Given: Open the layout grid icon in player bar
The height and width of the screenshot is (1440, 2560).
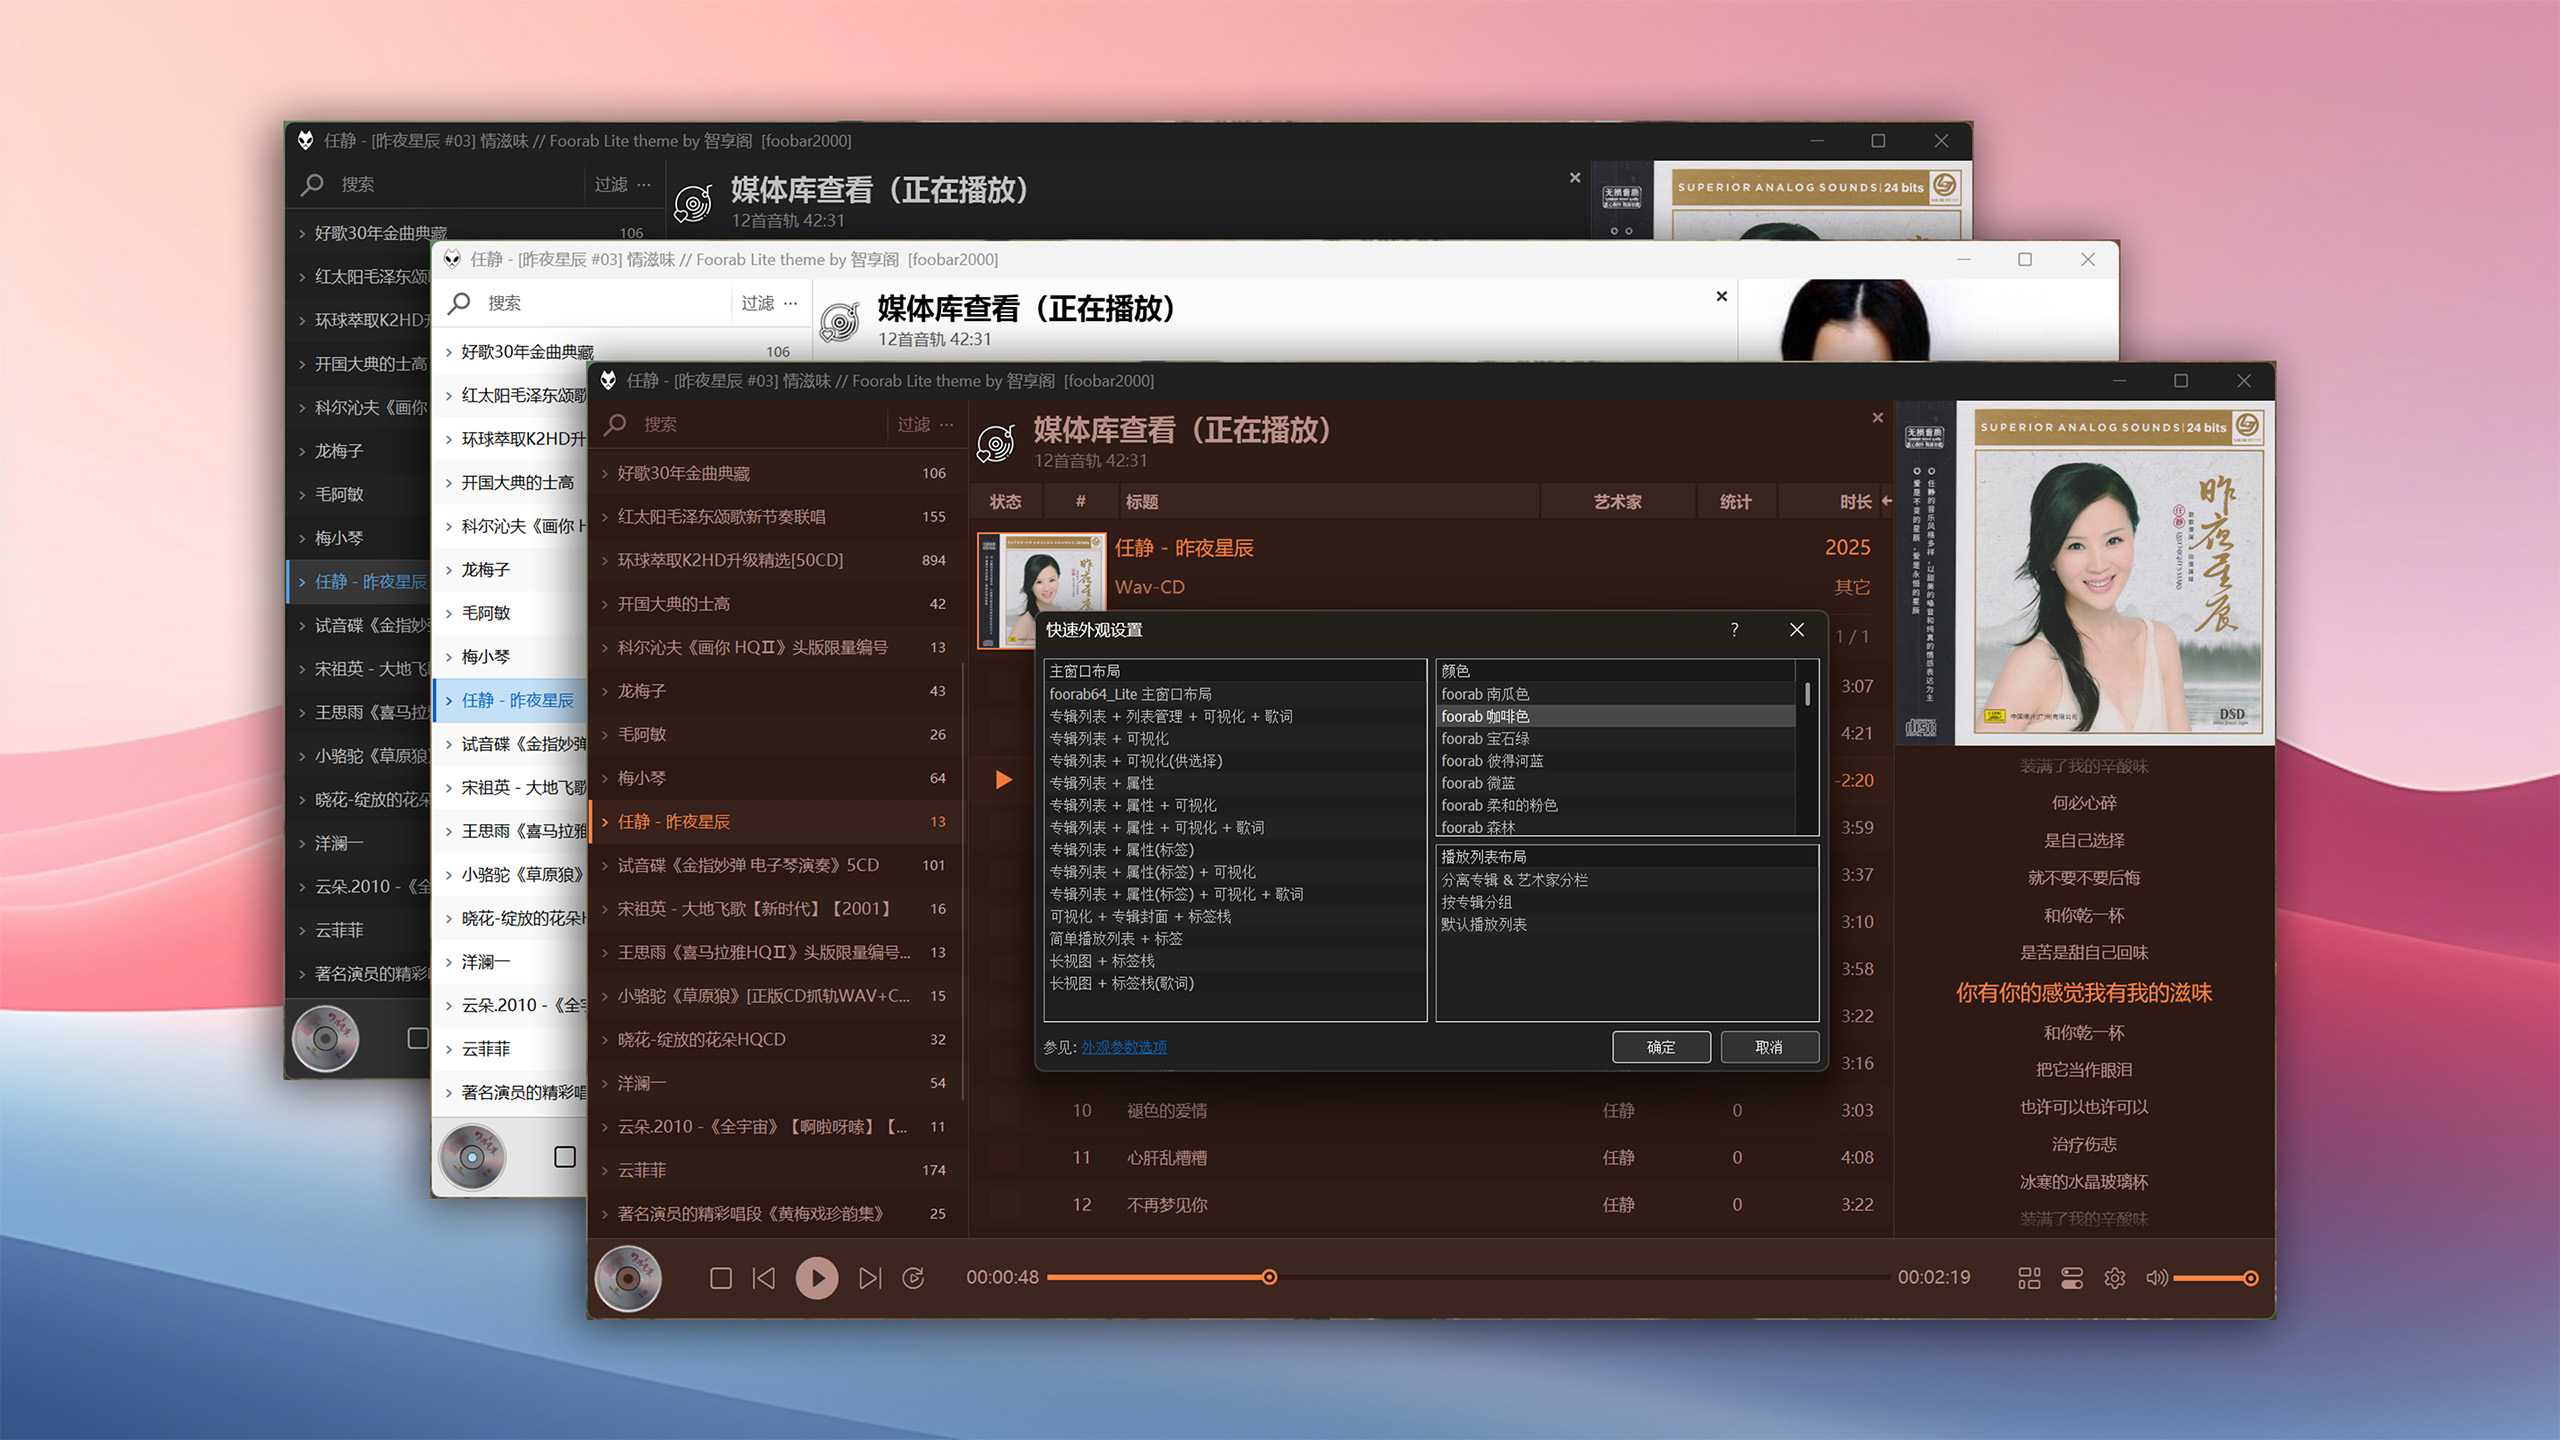Looking at the screenshot, I should coord(2029,1278).
